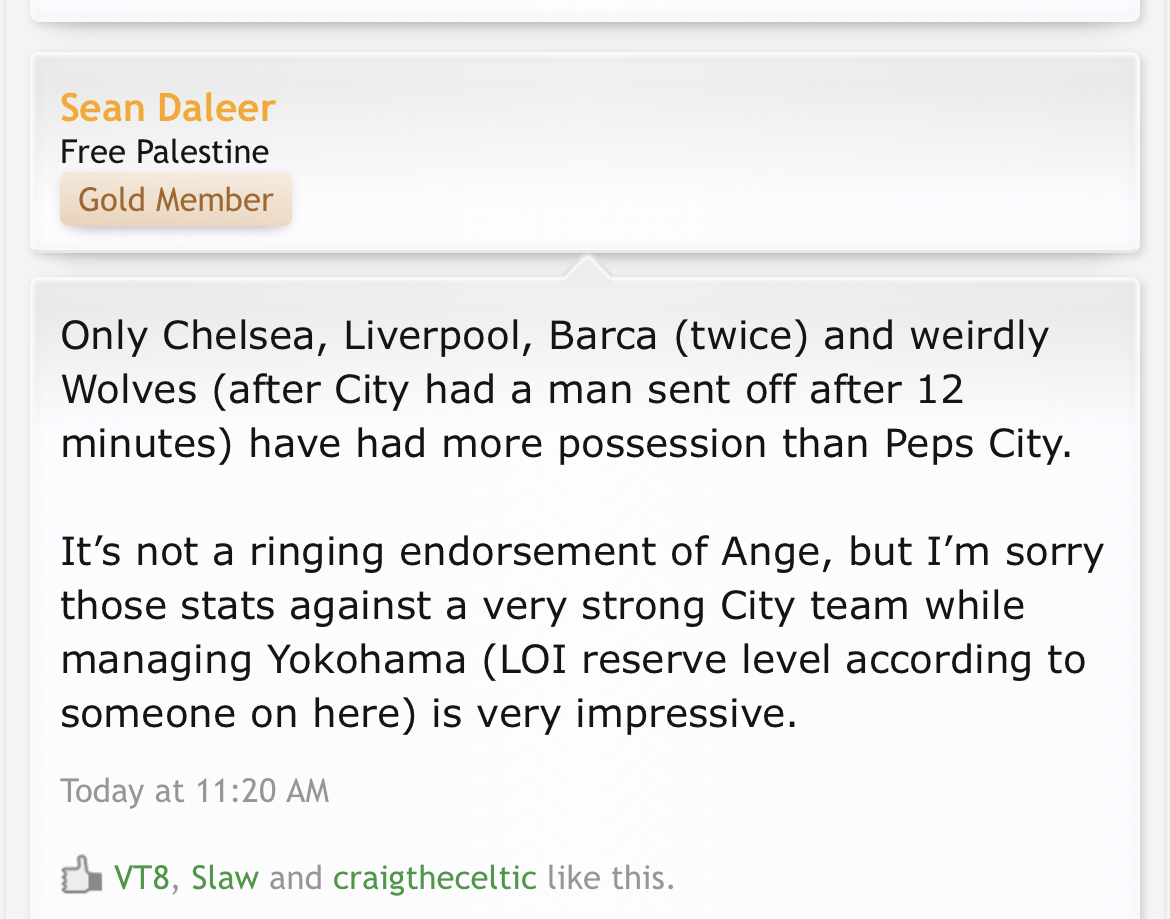Open Sean Daleer's profile

coord(167,108)
